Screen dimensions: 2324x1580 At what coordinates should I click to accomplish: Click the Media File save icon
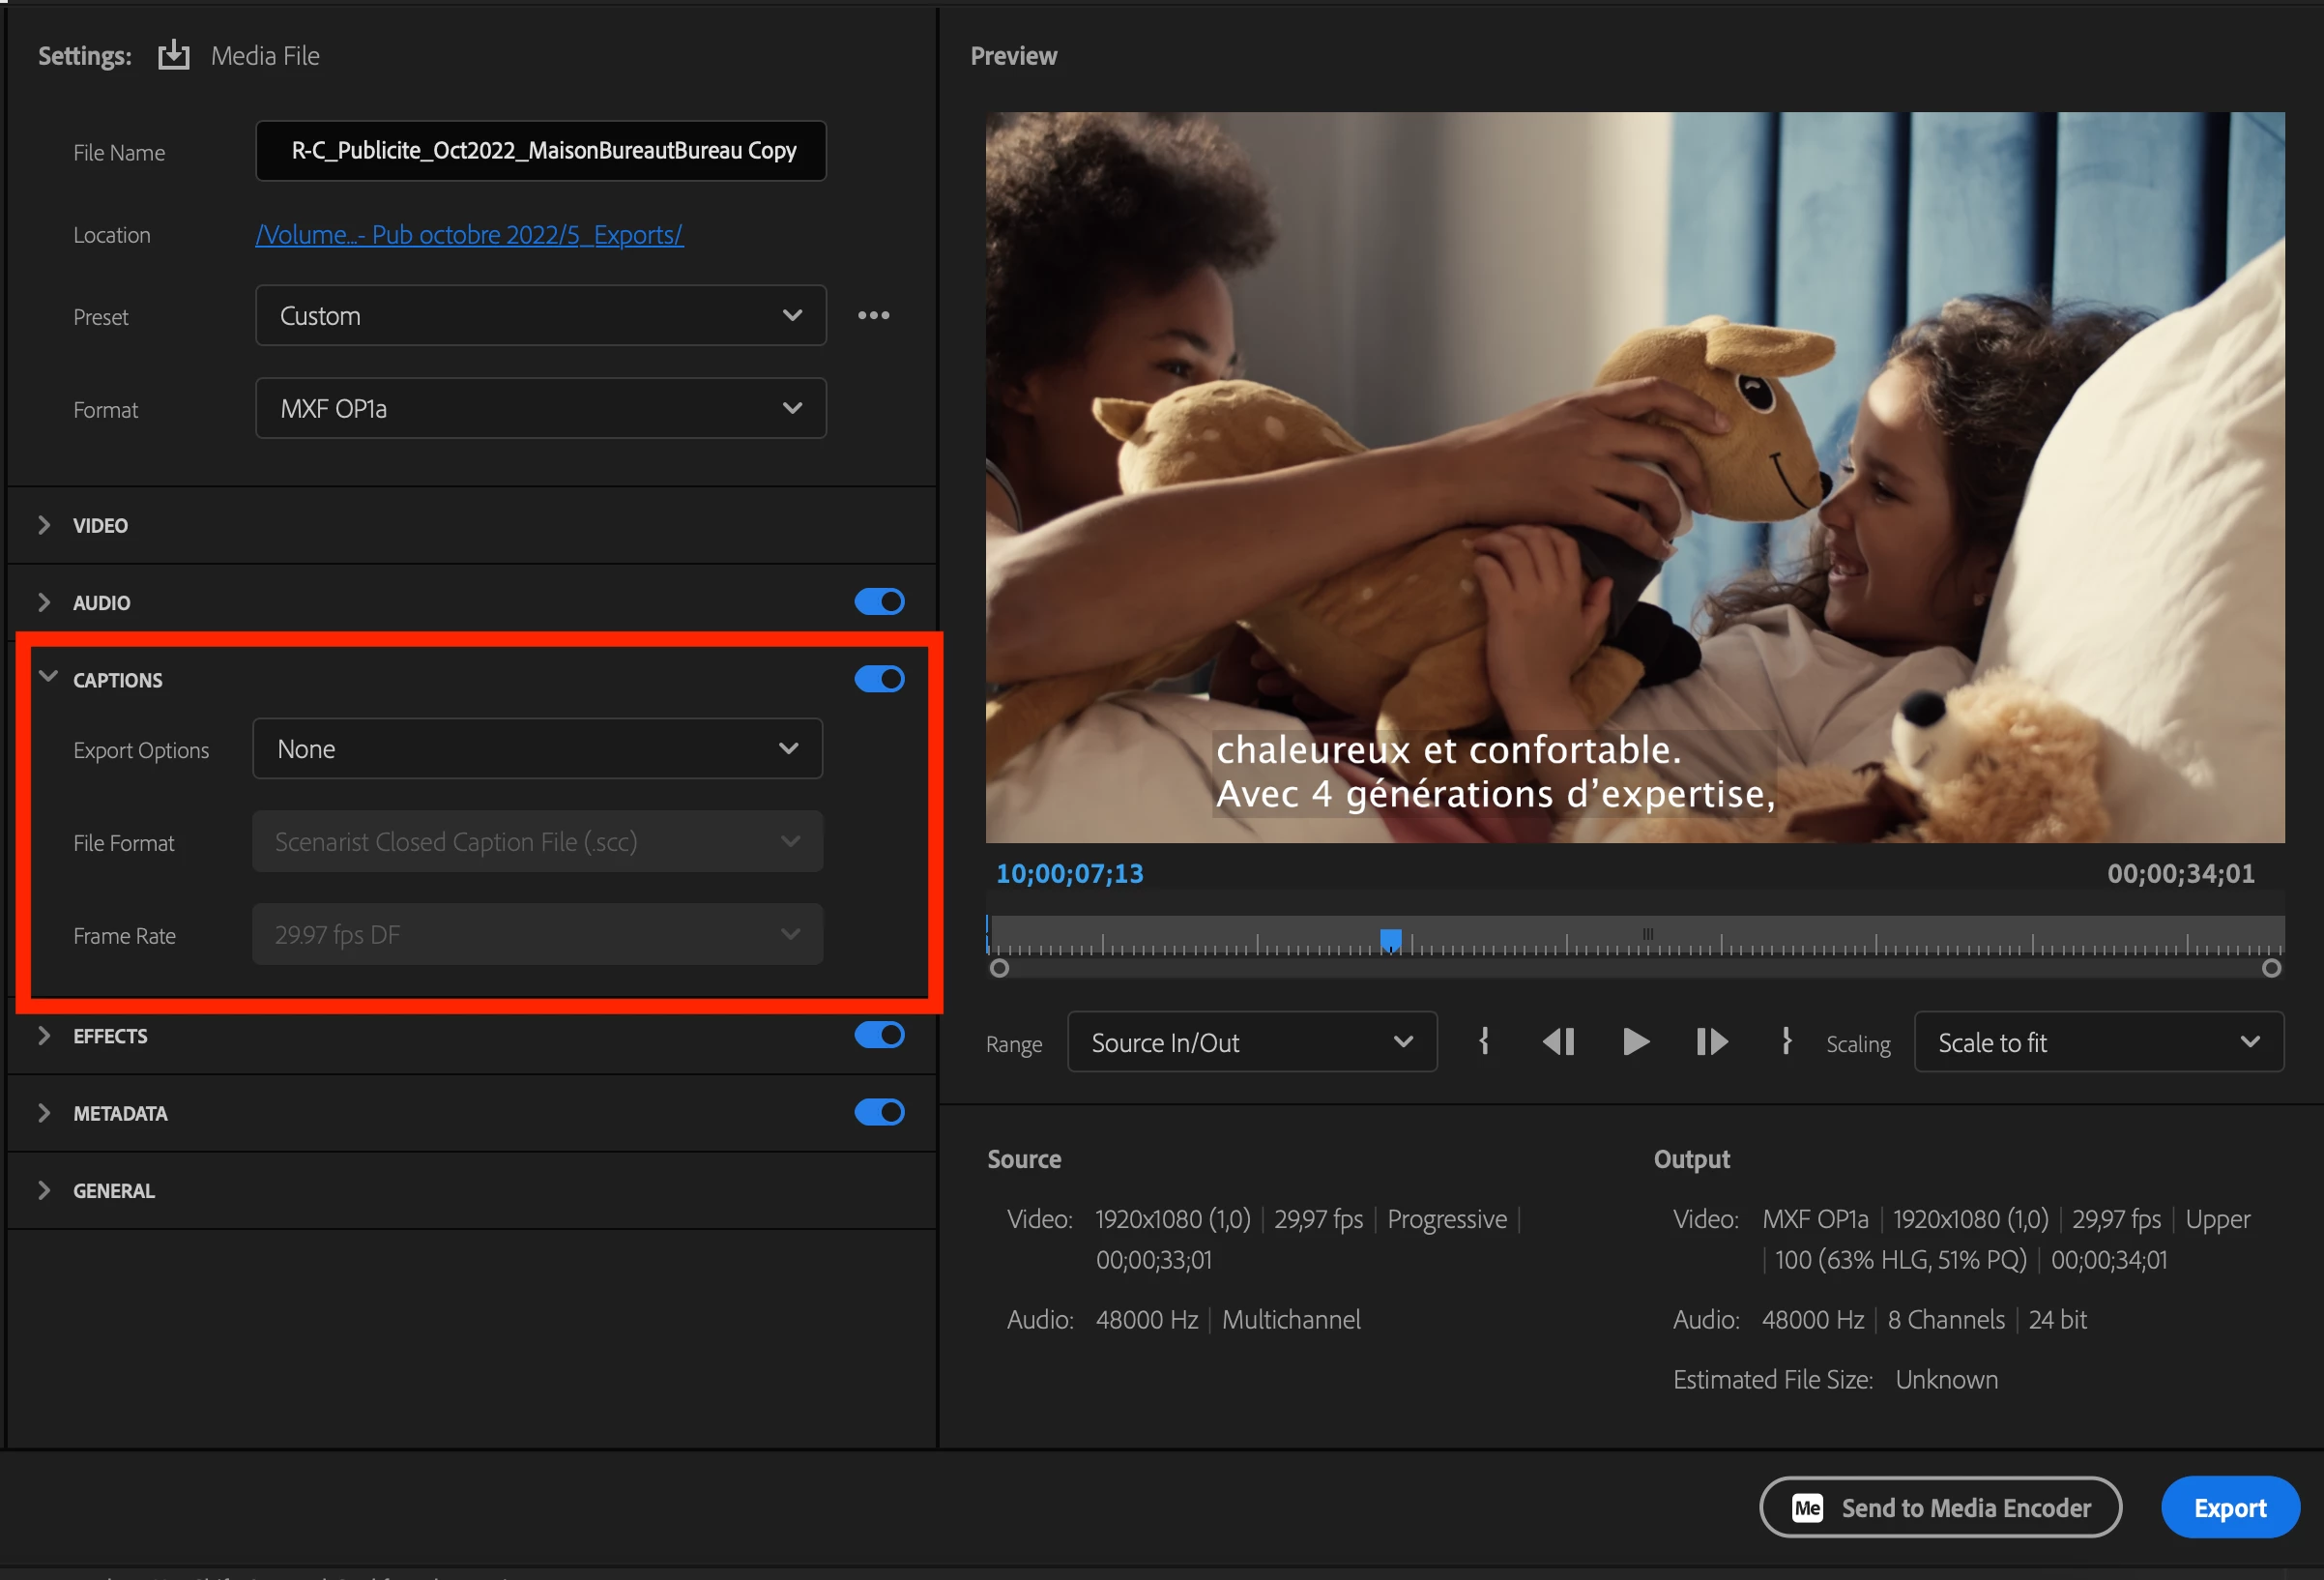(x=174, y=55)
